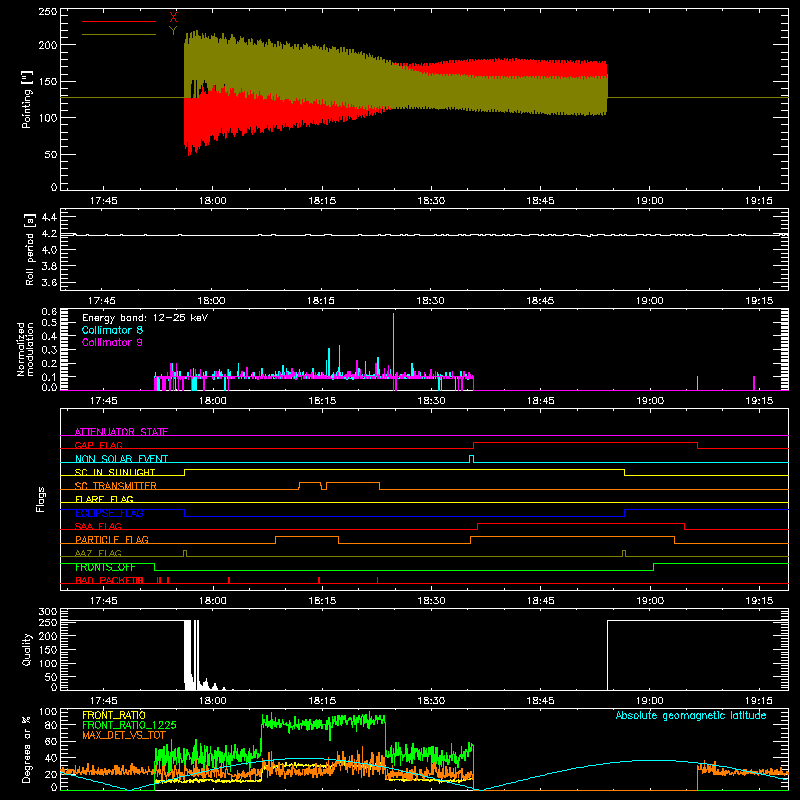800x800 pixels.
Task: Click the yellow FRONT_RATIO legend label
Action: [114, 715]
